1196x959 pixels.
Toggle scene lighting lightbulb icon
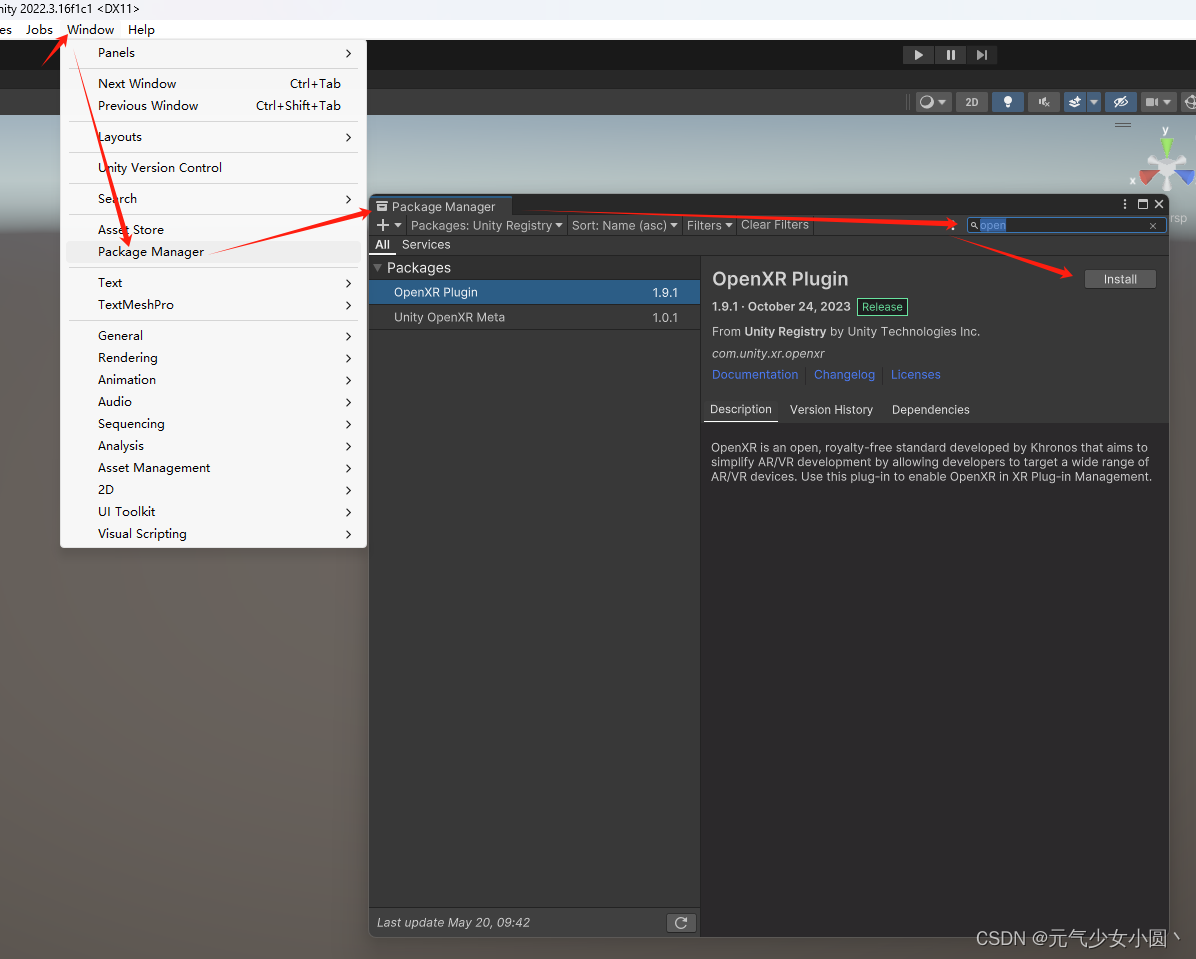pyautogui.click(x=1008, y=102)
